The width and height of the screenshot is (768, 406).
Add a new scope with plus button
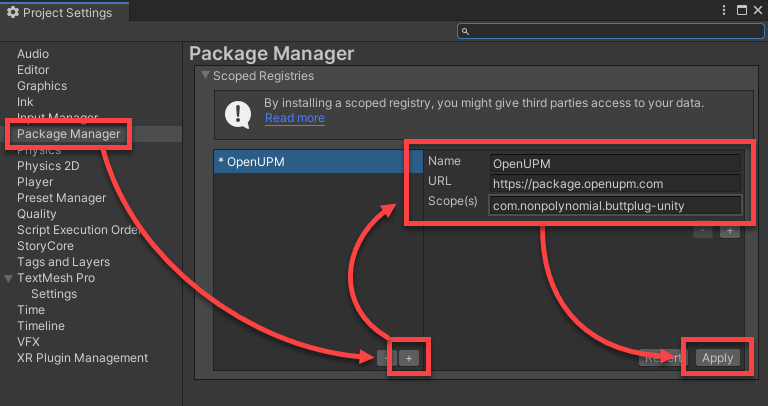coord(729,231)
